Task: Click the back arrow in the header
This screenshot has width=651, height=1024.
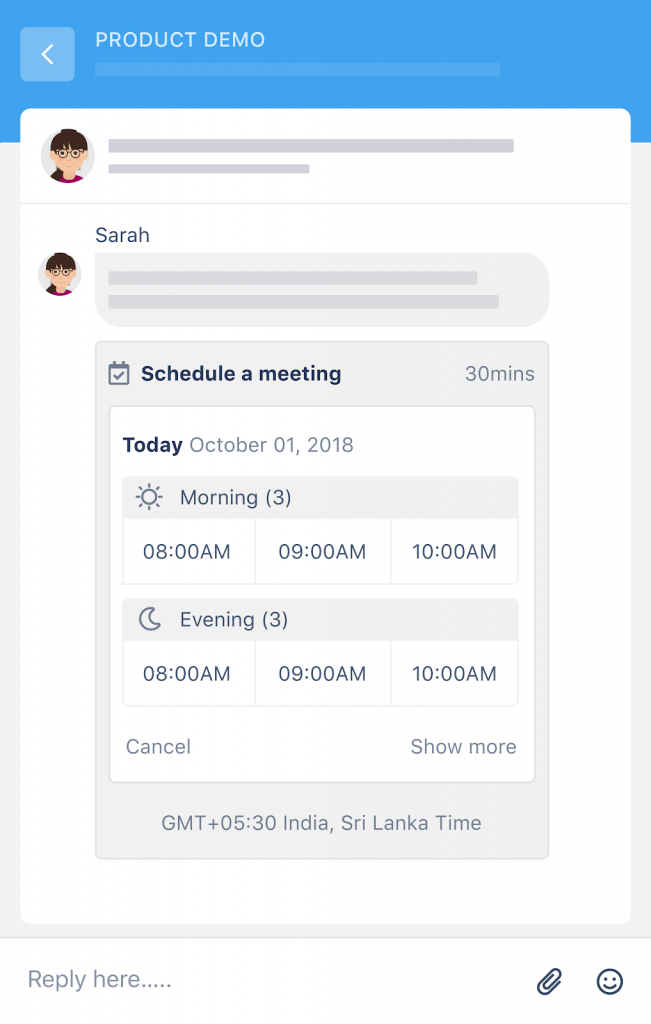Action: pos(47,54)
